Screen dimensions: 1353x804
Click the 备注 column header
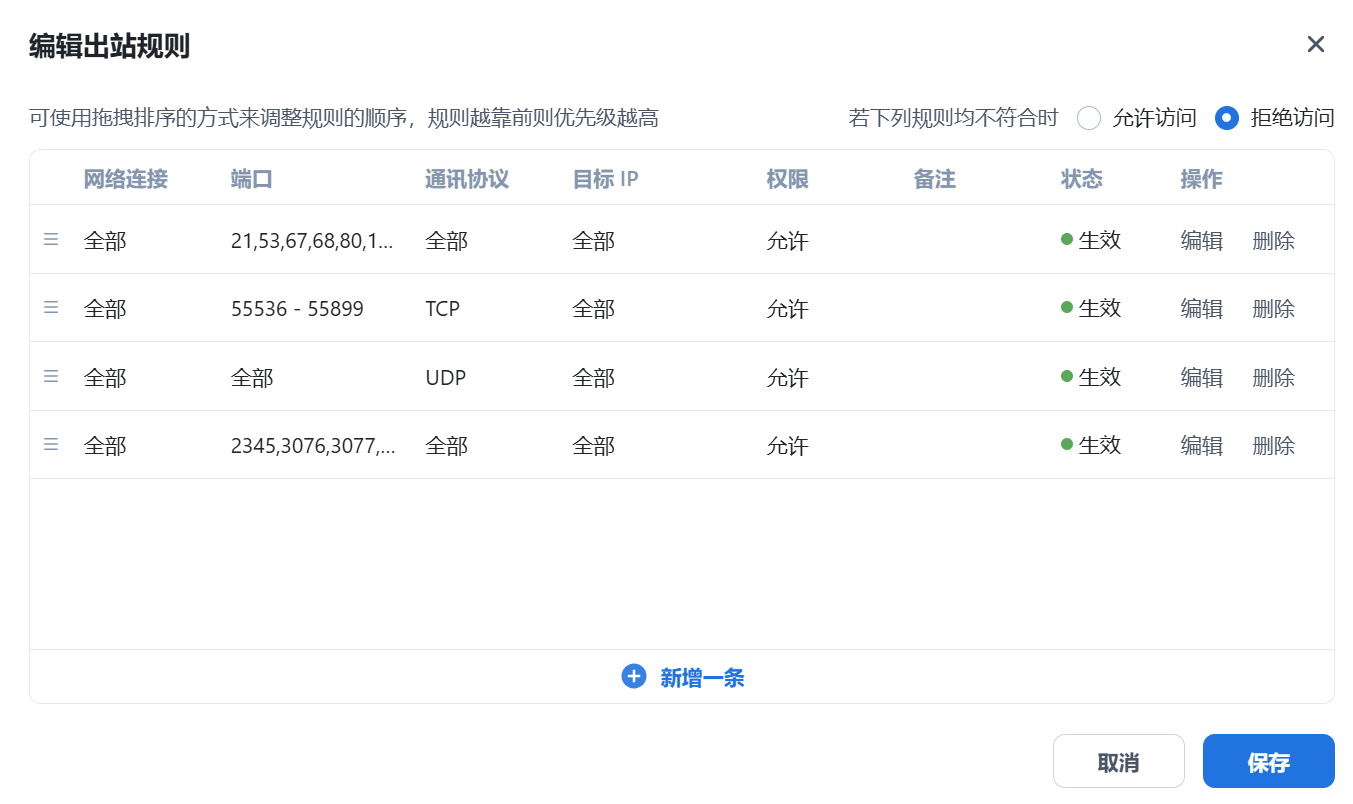point(935,179)
